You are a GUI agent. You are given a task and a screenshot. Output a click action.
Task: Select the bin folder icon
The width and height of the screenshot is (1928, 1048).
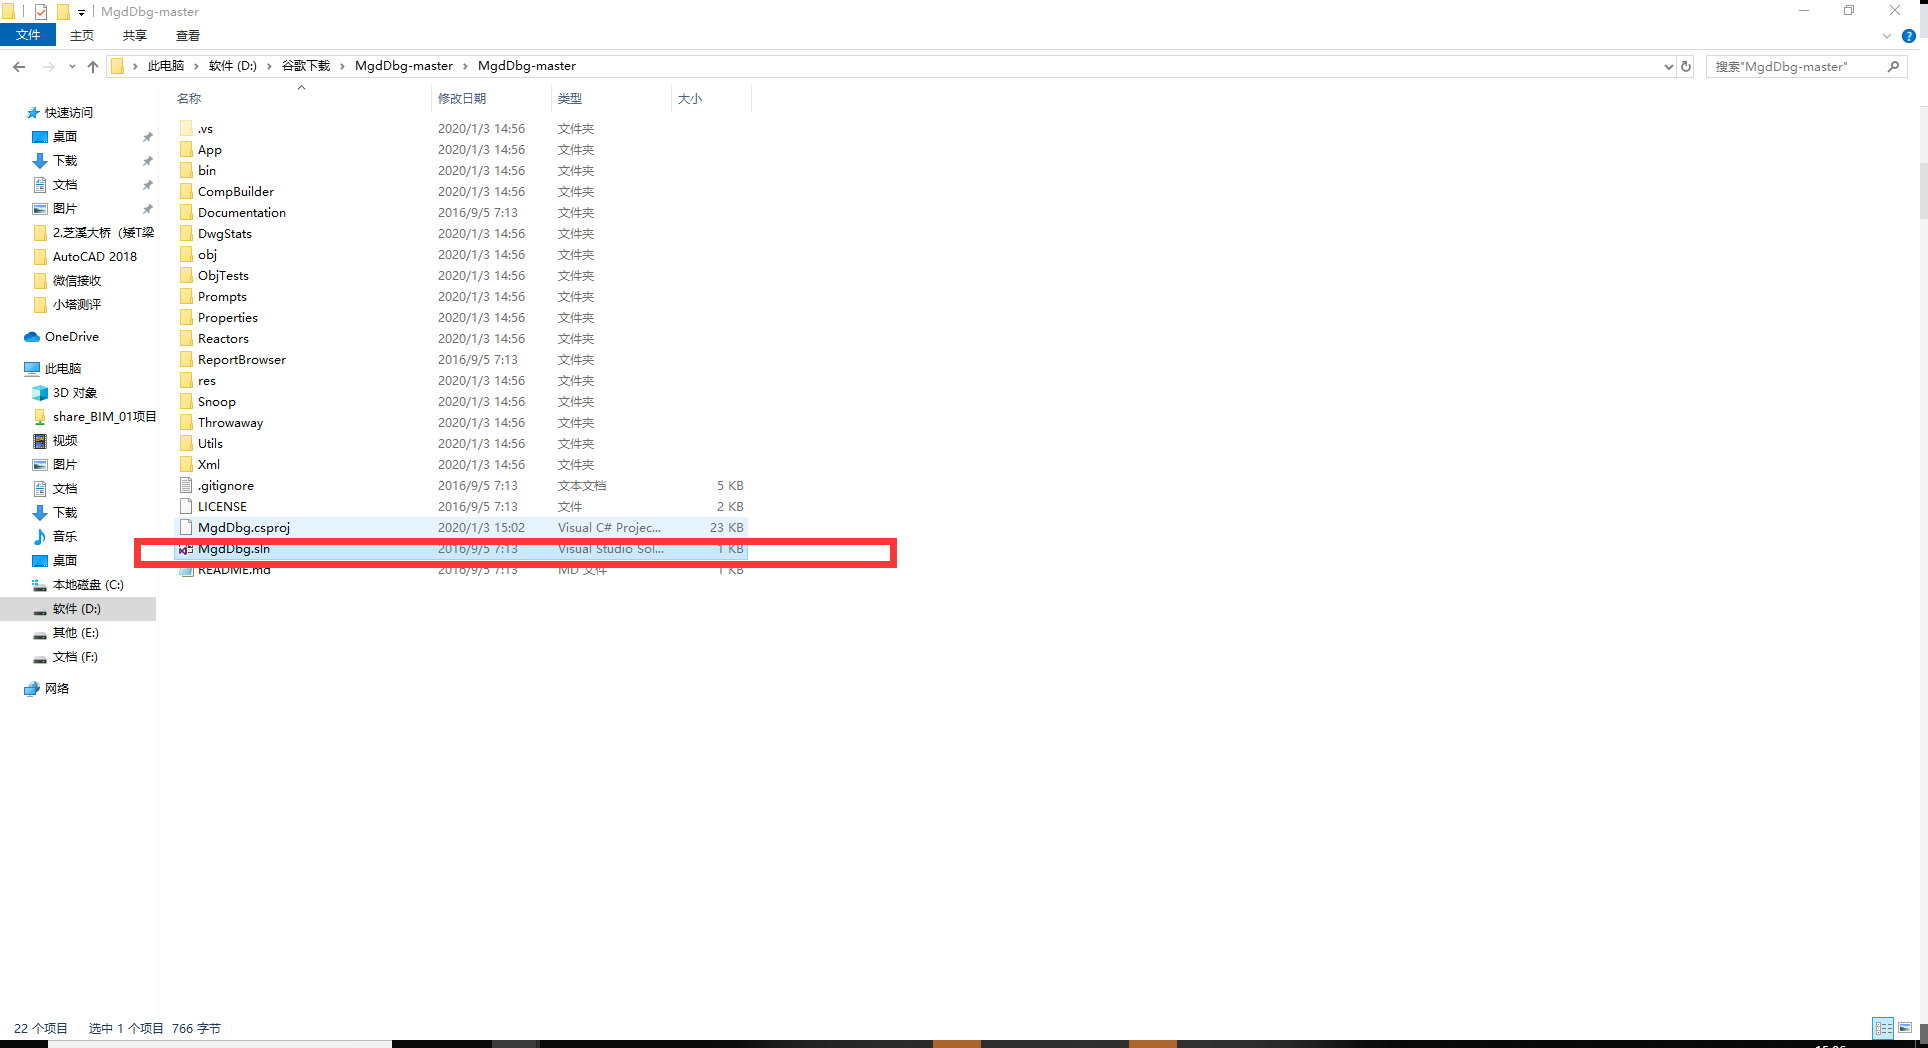pyautogui.click(x=186, y=170)
